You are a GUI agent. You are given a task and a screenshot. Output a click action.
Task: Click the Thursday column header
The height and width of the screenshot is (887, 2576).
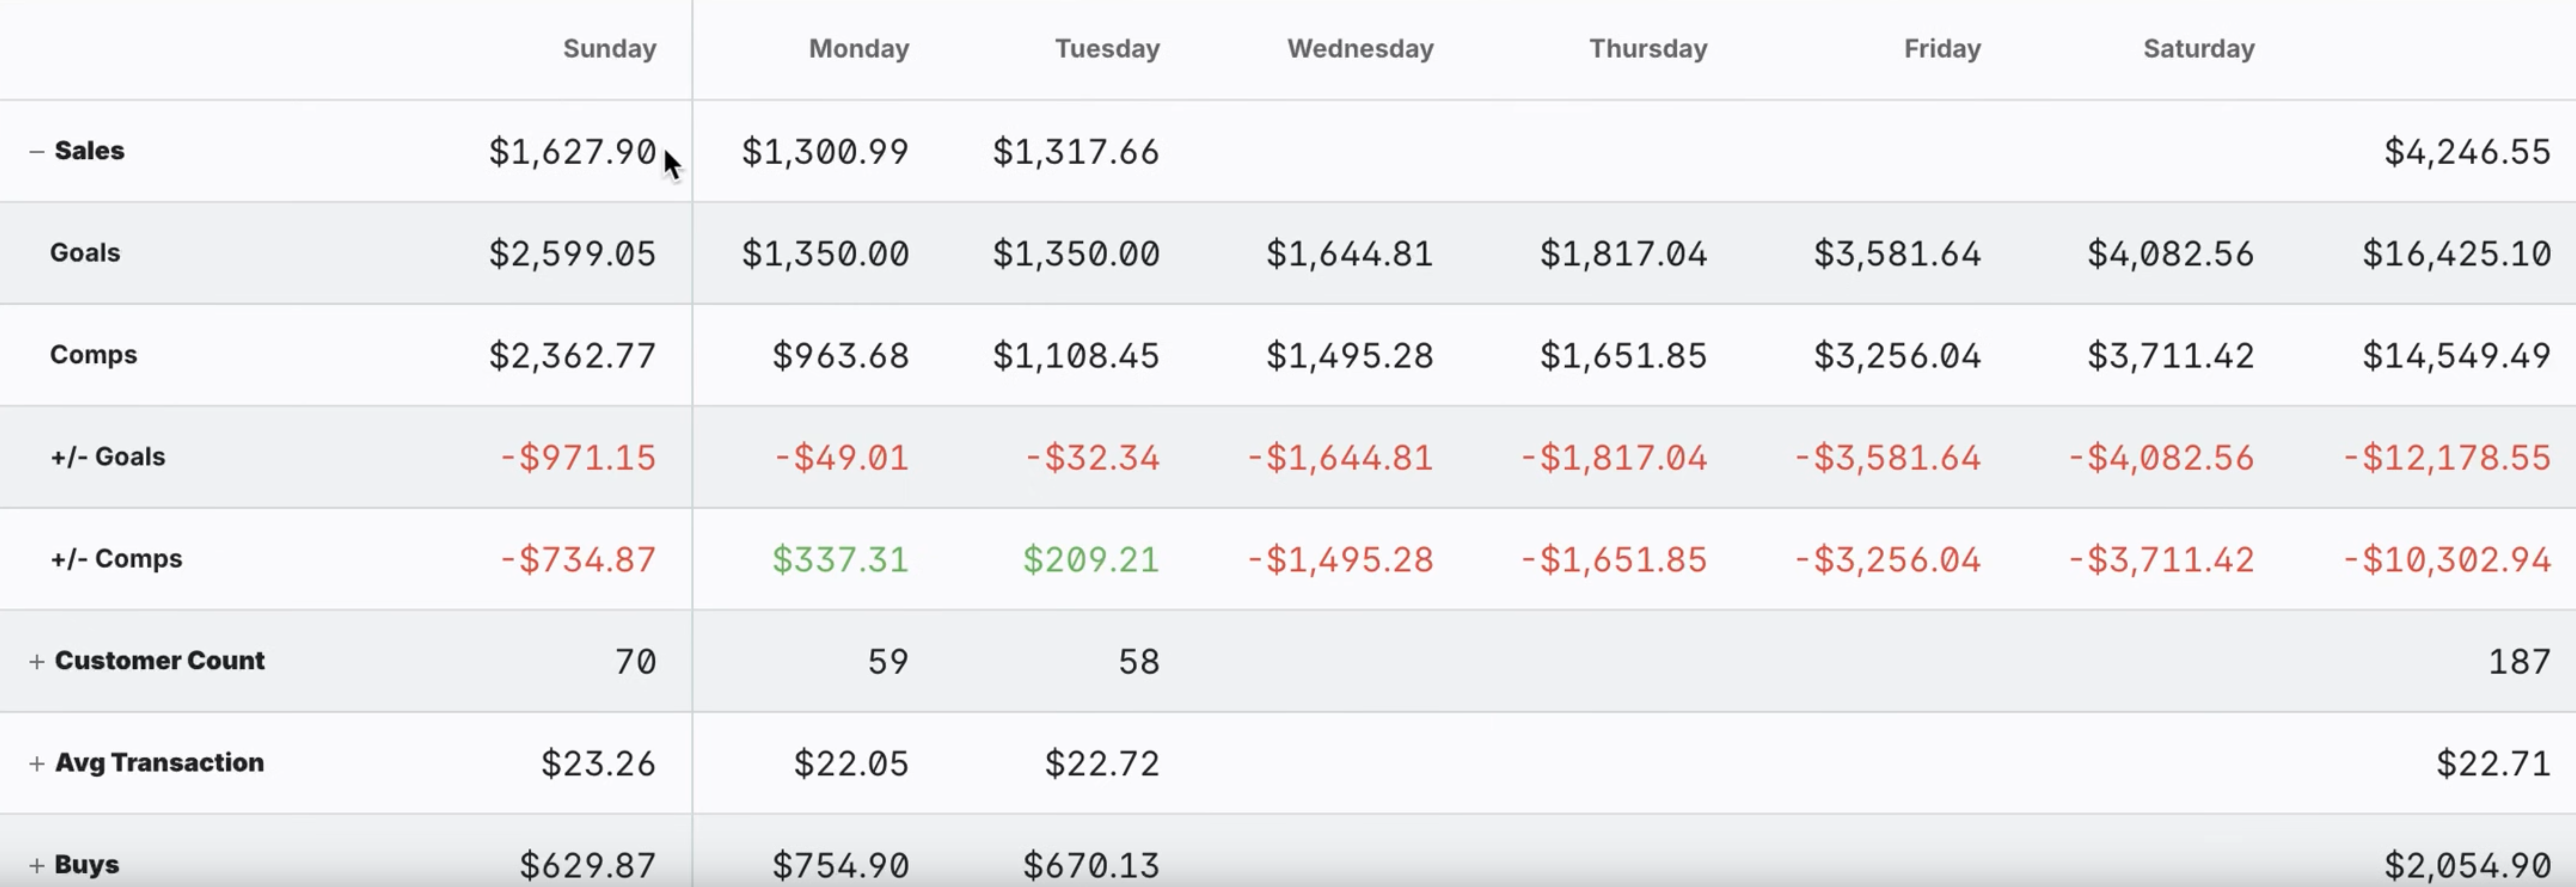(1648, 49)
